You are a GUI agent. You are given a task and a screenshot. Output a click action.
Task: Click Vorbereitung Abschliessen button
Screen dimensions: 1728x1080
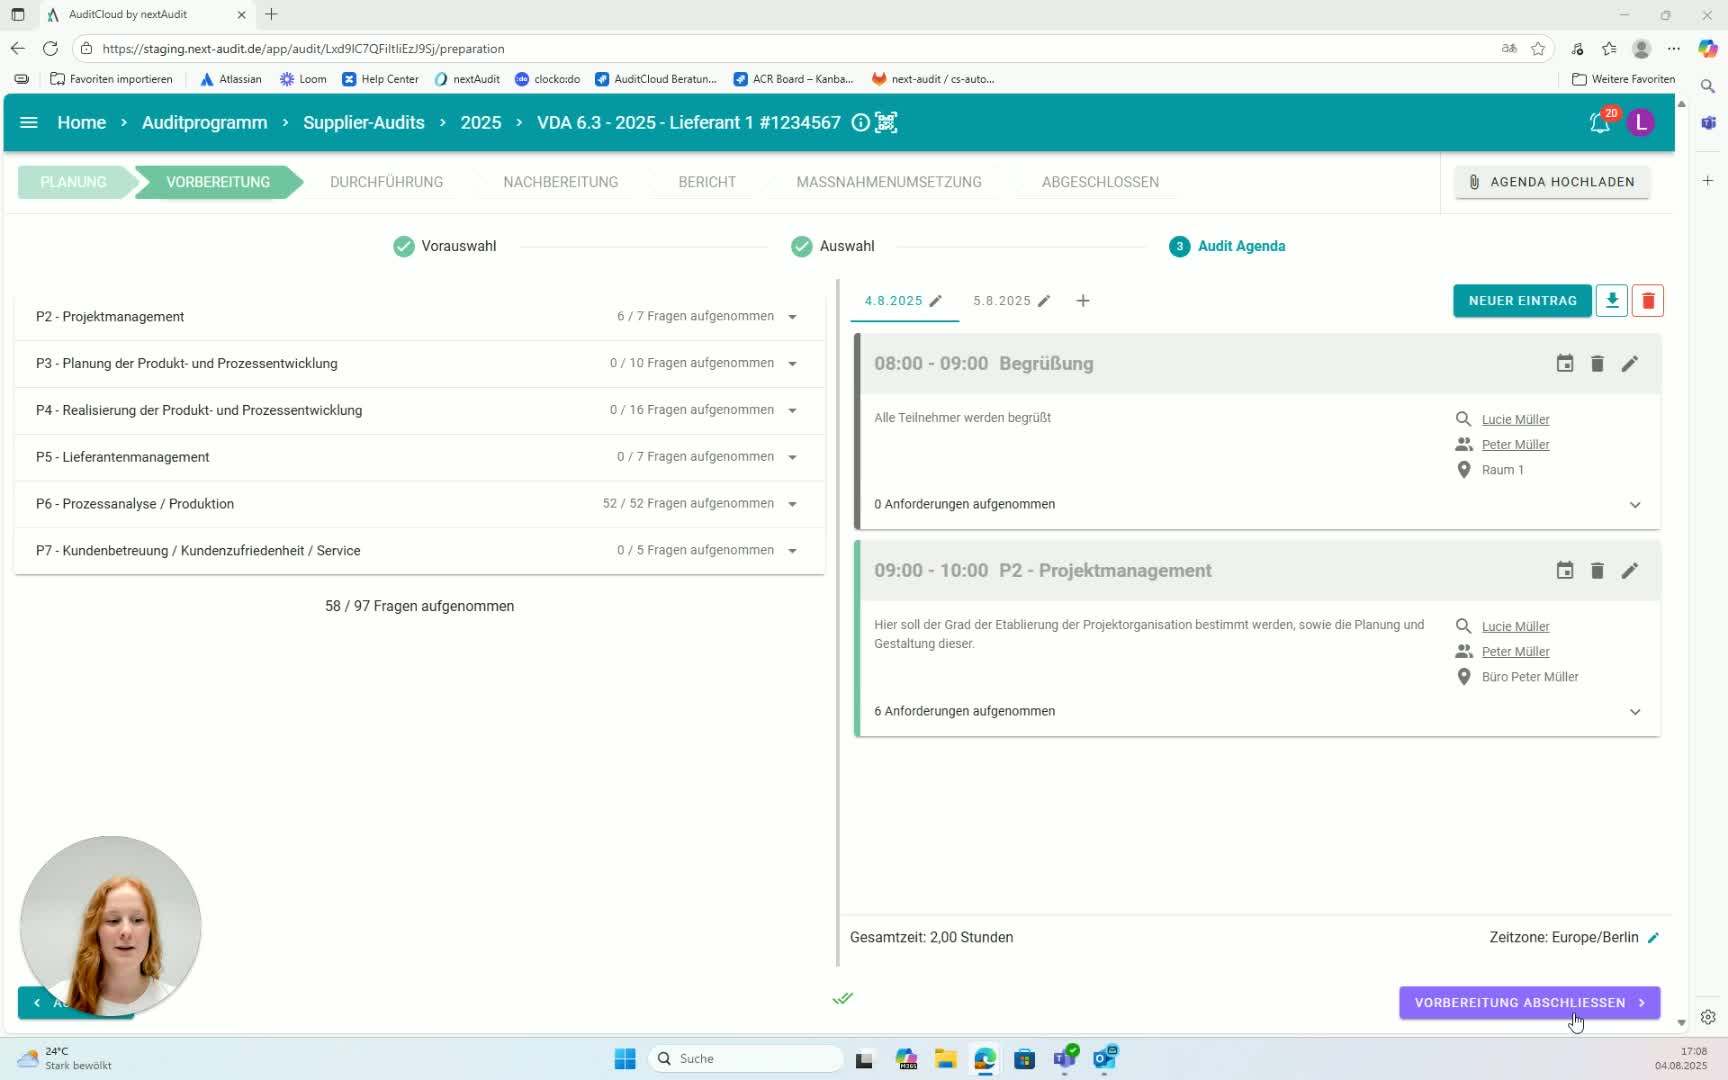(x=1528, y=1002)
